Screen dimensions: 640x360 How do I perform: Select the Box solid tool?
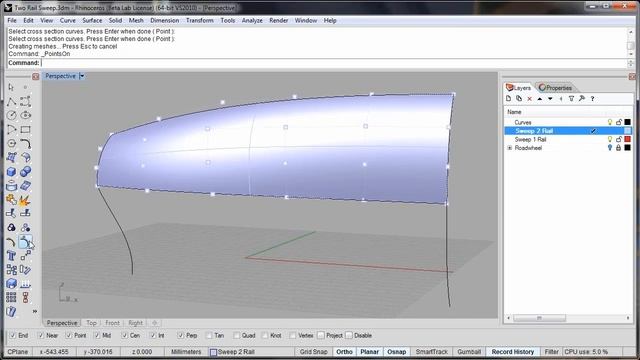click(11, 172)
